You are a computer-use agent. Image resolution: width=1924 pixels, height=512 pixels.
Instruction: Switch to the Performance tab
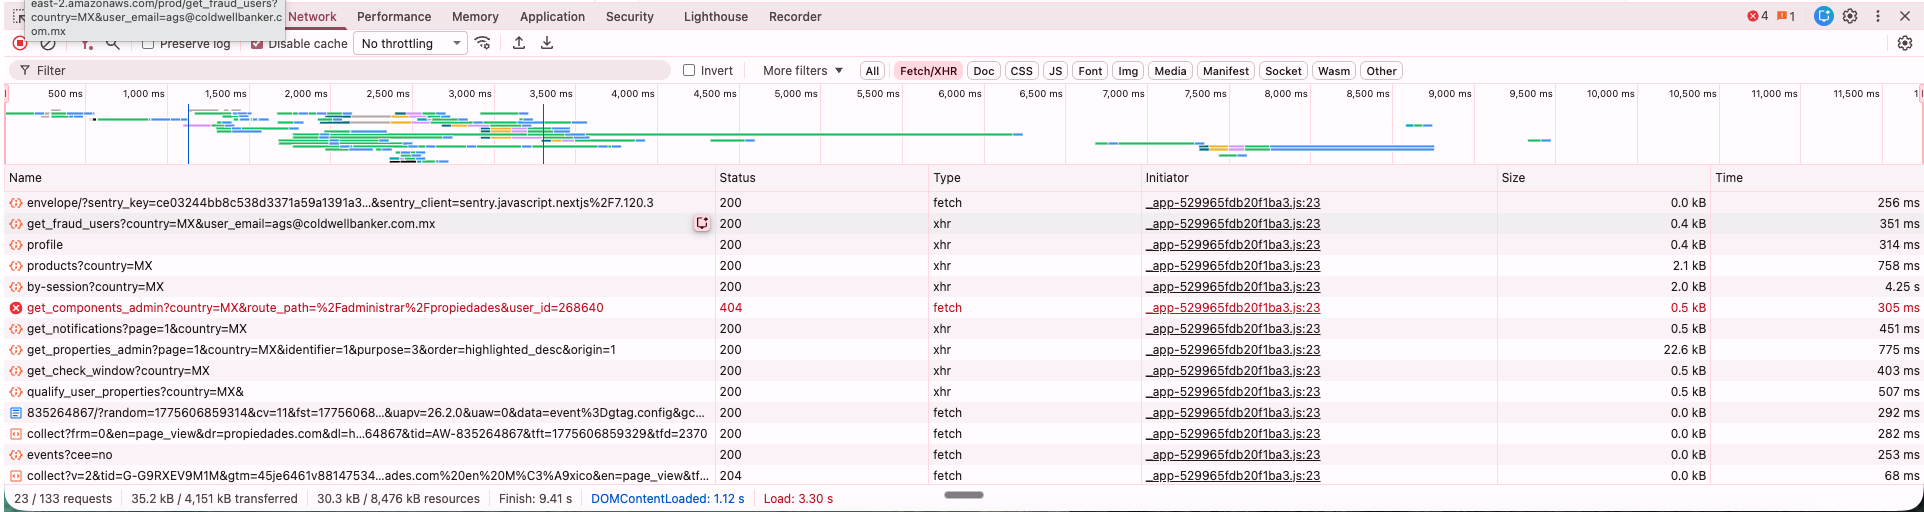(x=394, y=17)
